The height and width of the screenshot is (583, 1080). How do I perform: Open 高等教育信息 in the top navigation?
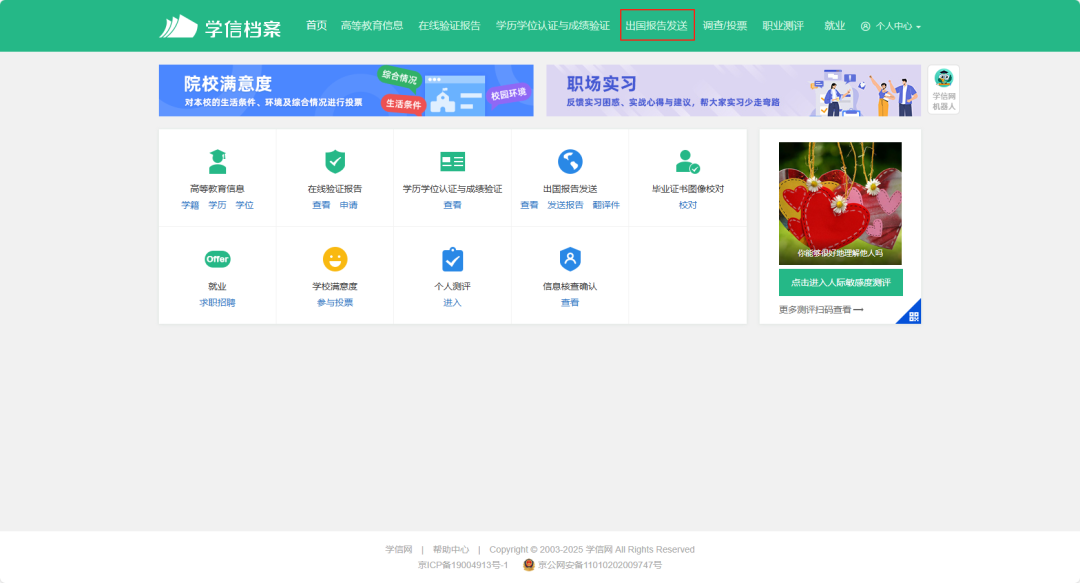pyautogui.click(x=372, y=25)
